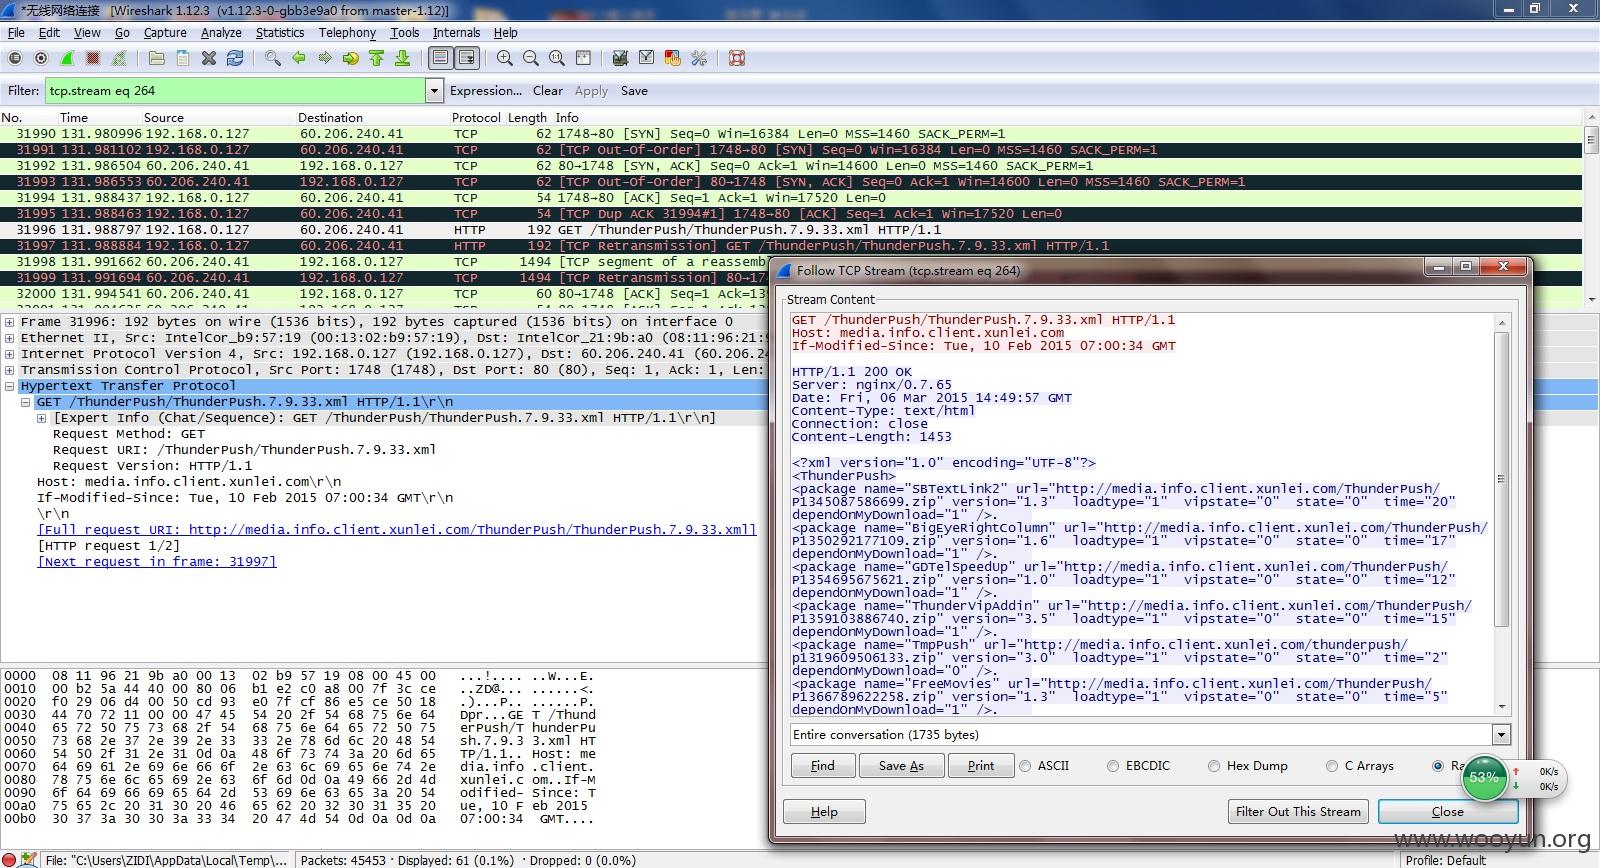The height and width of the screenshot is (868, 1600).
Task: Follow Next request in frame link
Action: [x=157, y=562]
